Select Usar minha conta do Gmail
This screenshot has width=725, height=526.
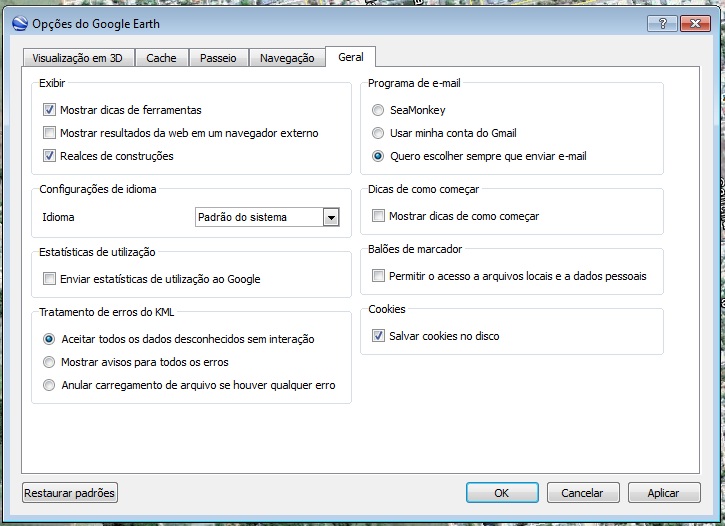click(378, 133)
